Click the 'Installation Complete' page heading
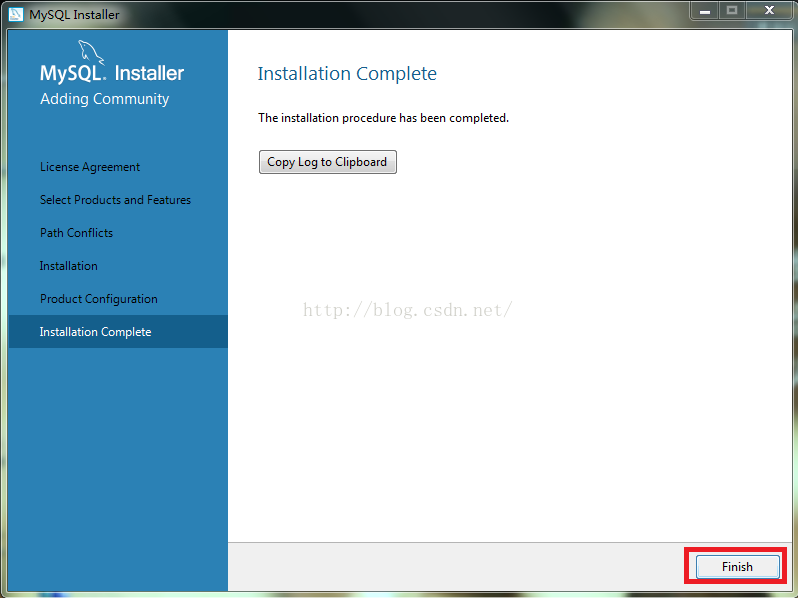Screen dimensions: 798x598 tap(347, 74)
